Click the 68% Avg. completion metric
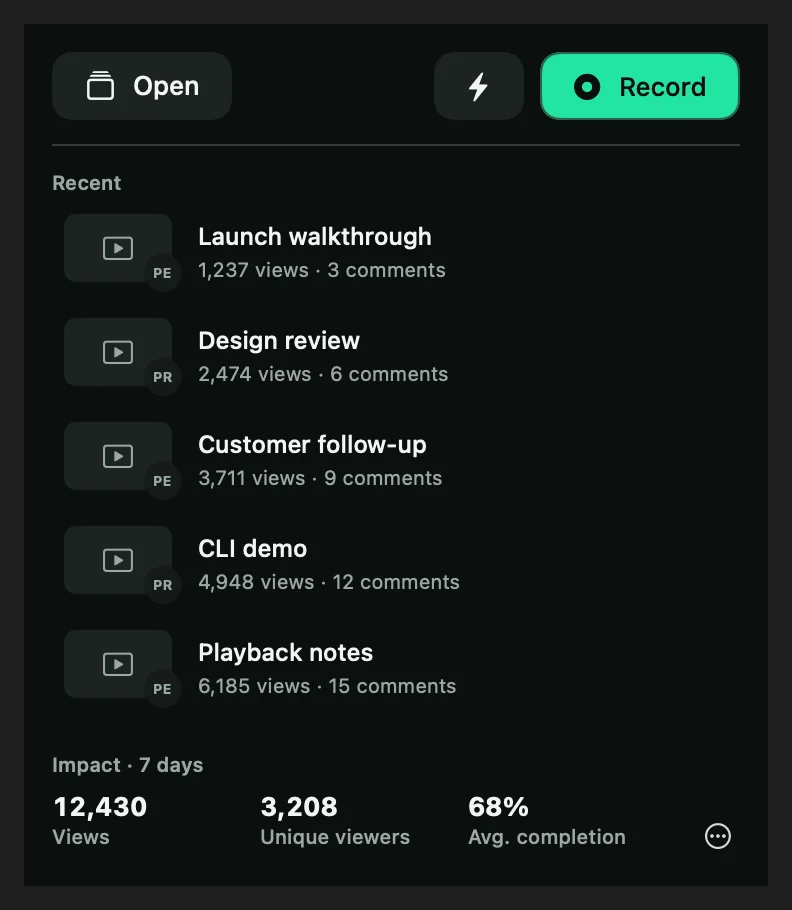The image size is (792, 910). coord(547,821)
